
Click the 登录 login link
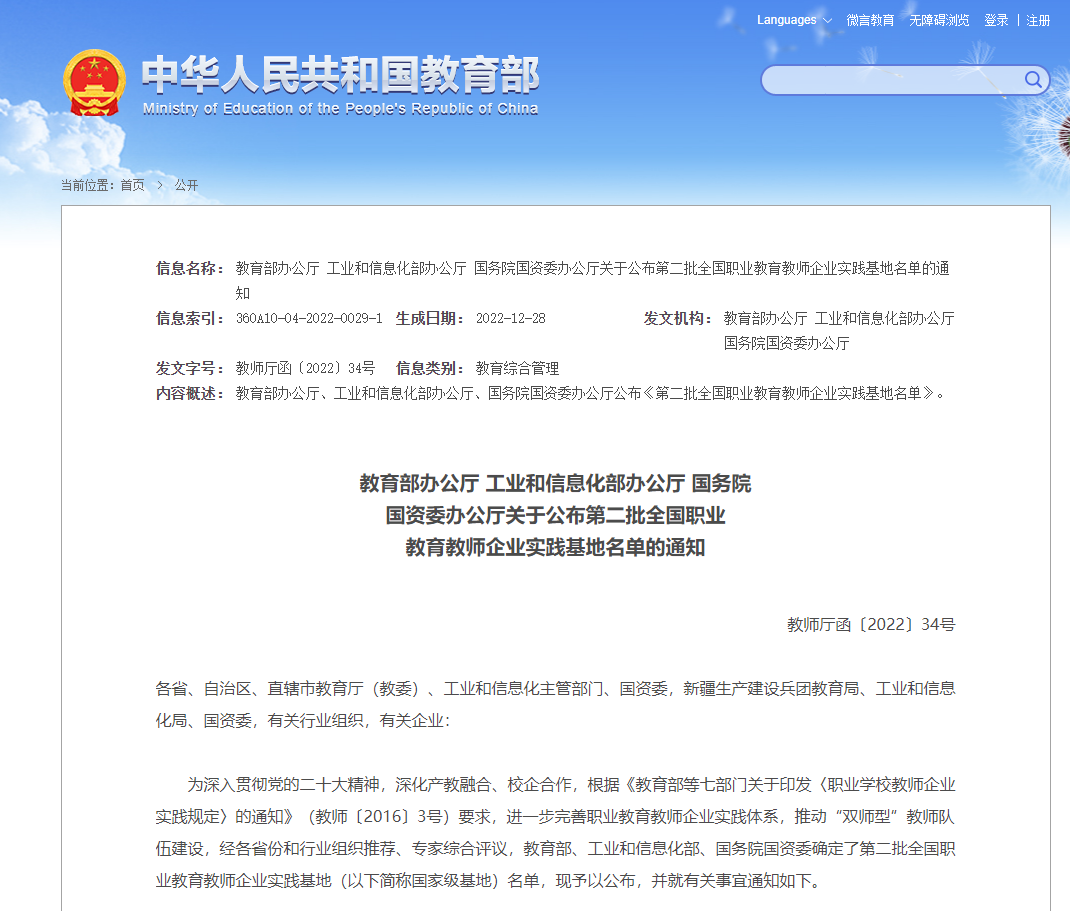tap(996, 20)
